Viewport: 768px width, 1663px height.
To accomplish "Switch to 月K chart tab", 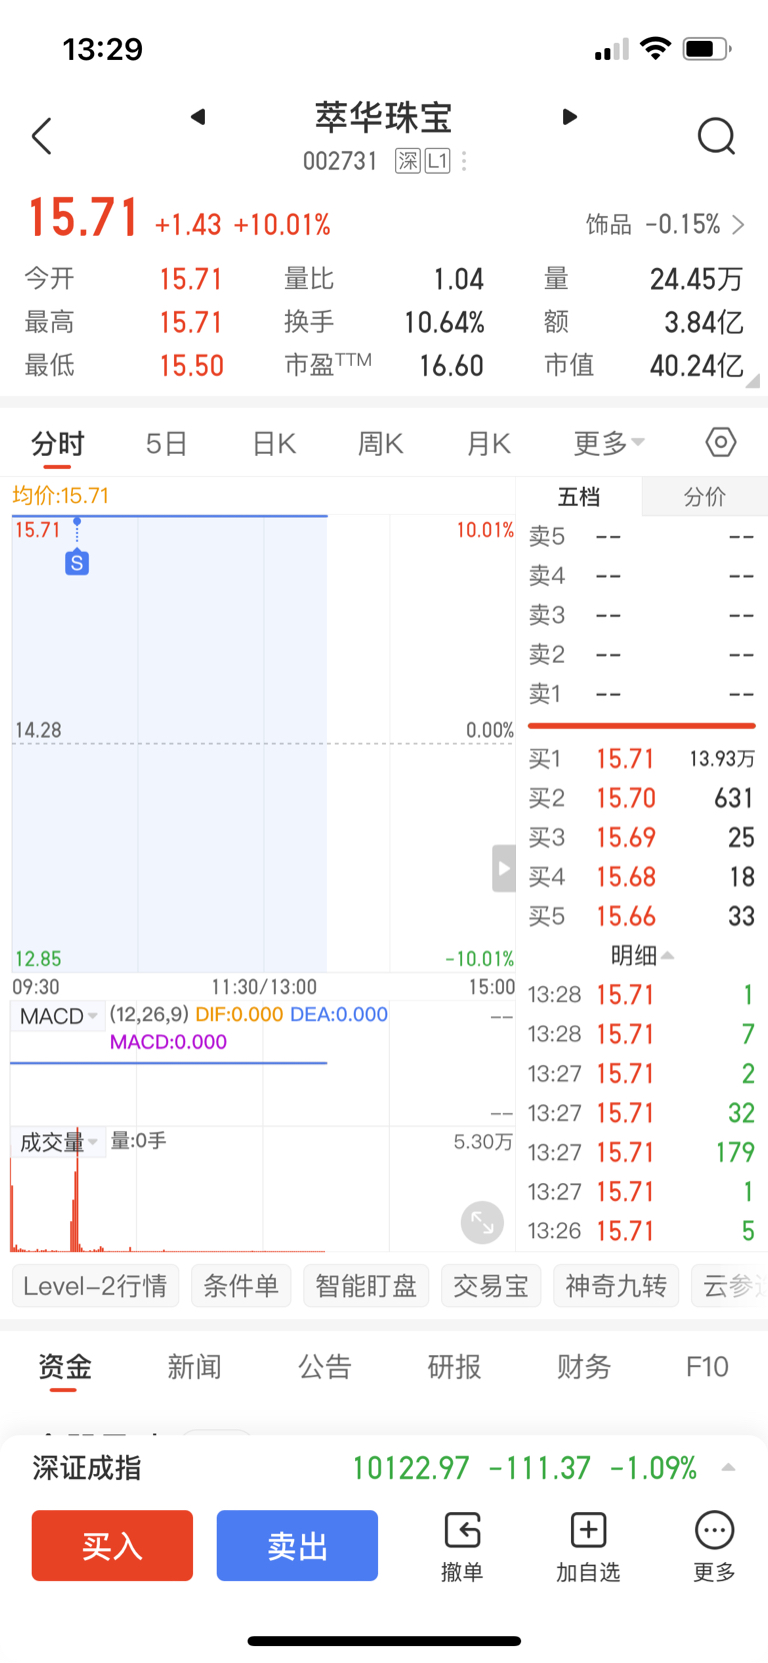I will click(489, 443).
